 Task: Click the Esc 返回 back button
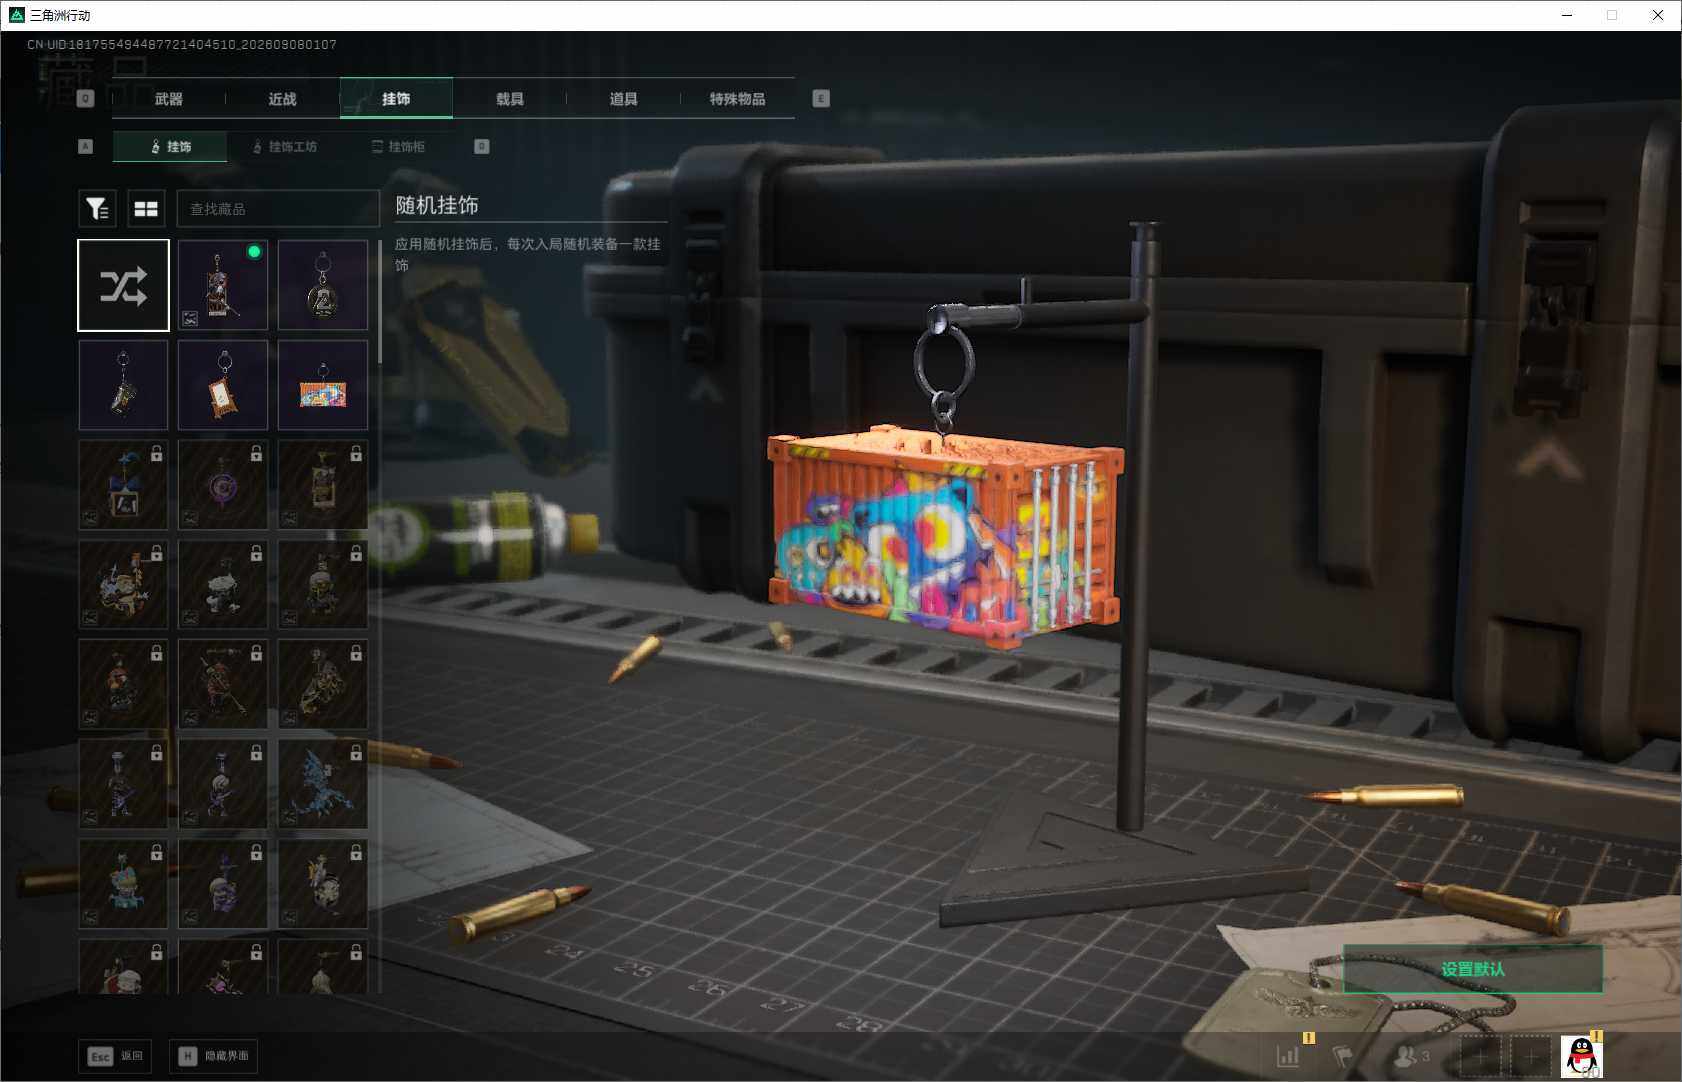115,1056
